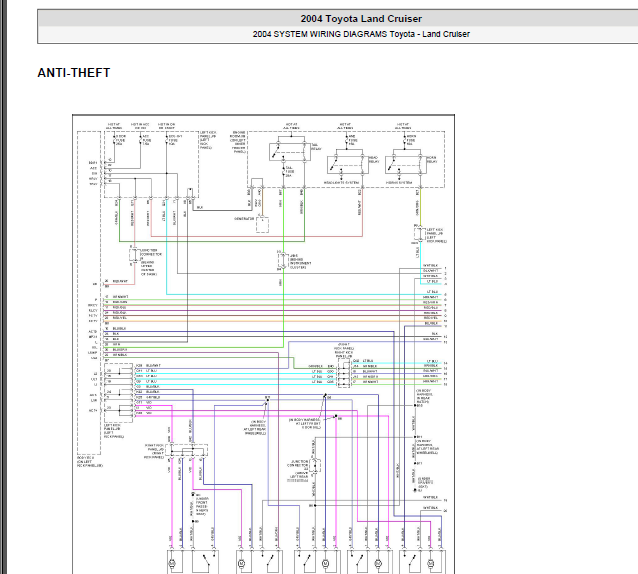Click the HORN RELAY label in the diagram
Viewport: 638px width, 574px height.
coord(431,159)
